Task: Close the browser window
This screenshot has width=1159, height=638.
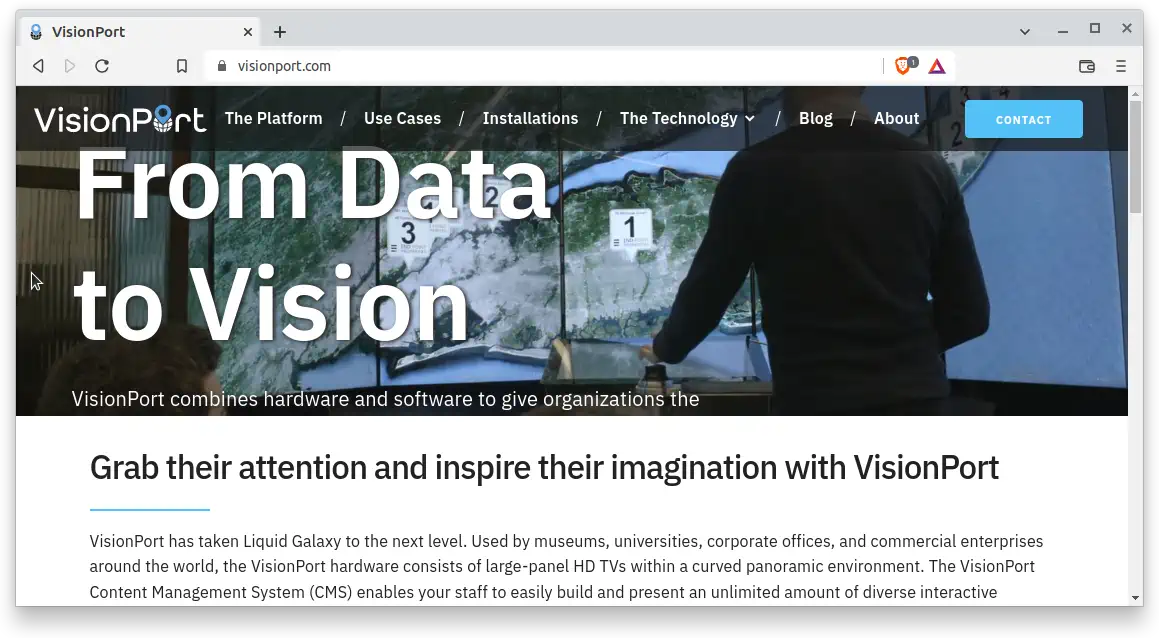Action: 1126,29
